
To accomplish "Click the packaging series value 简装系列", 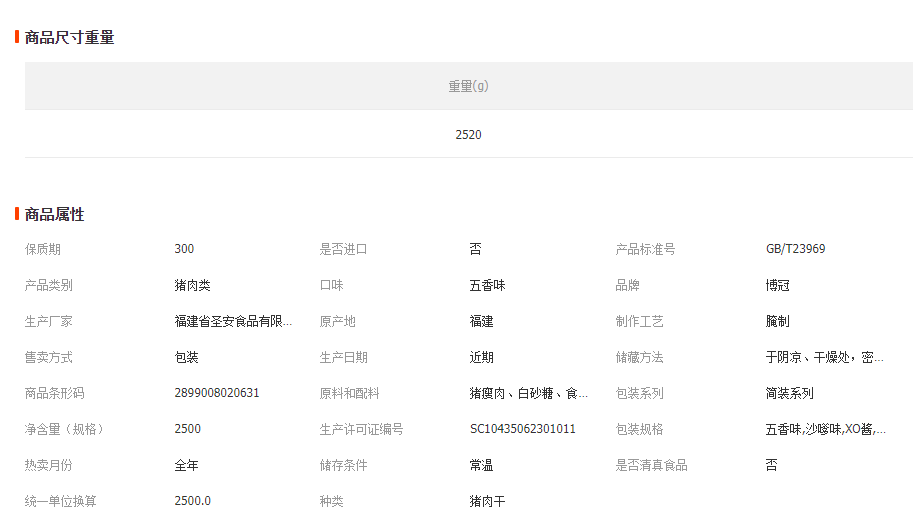I will click(789, 394).
